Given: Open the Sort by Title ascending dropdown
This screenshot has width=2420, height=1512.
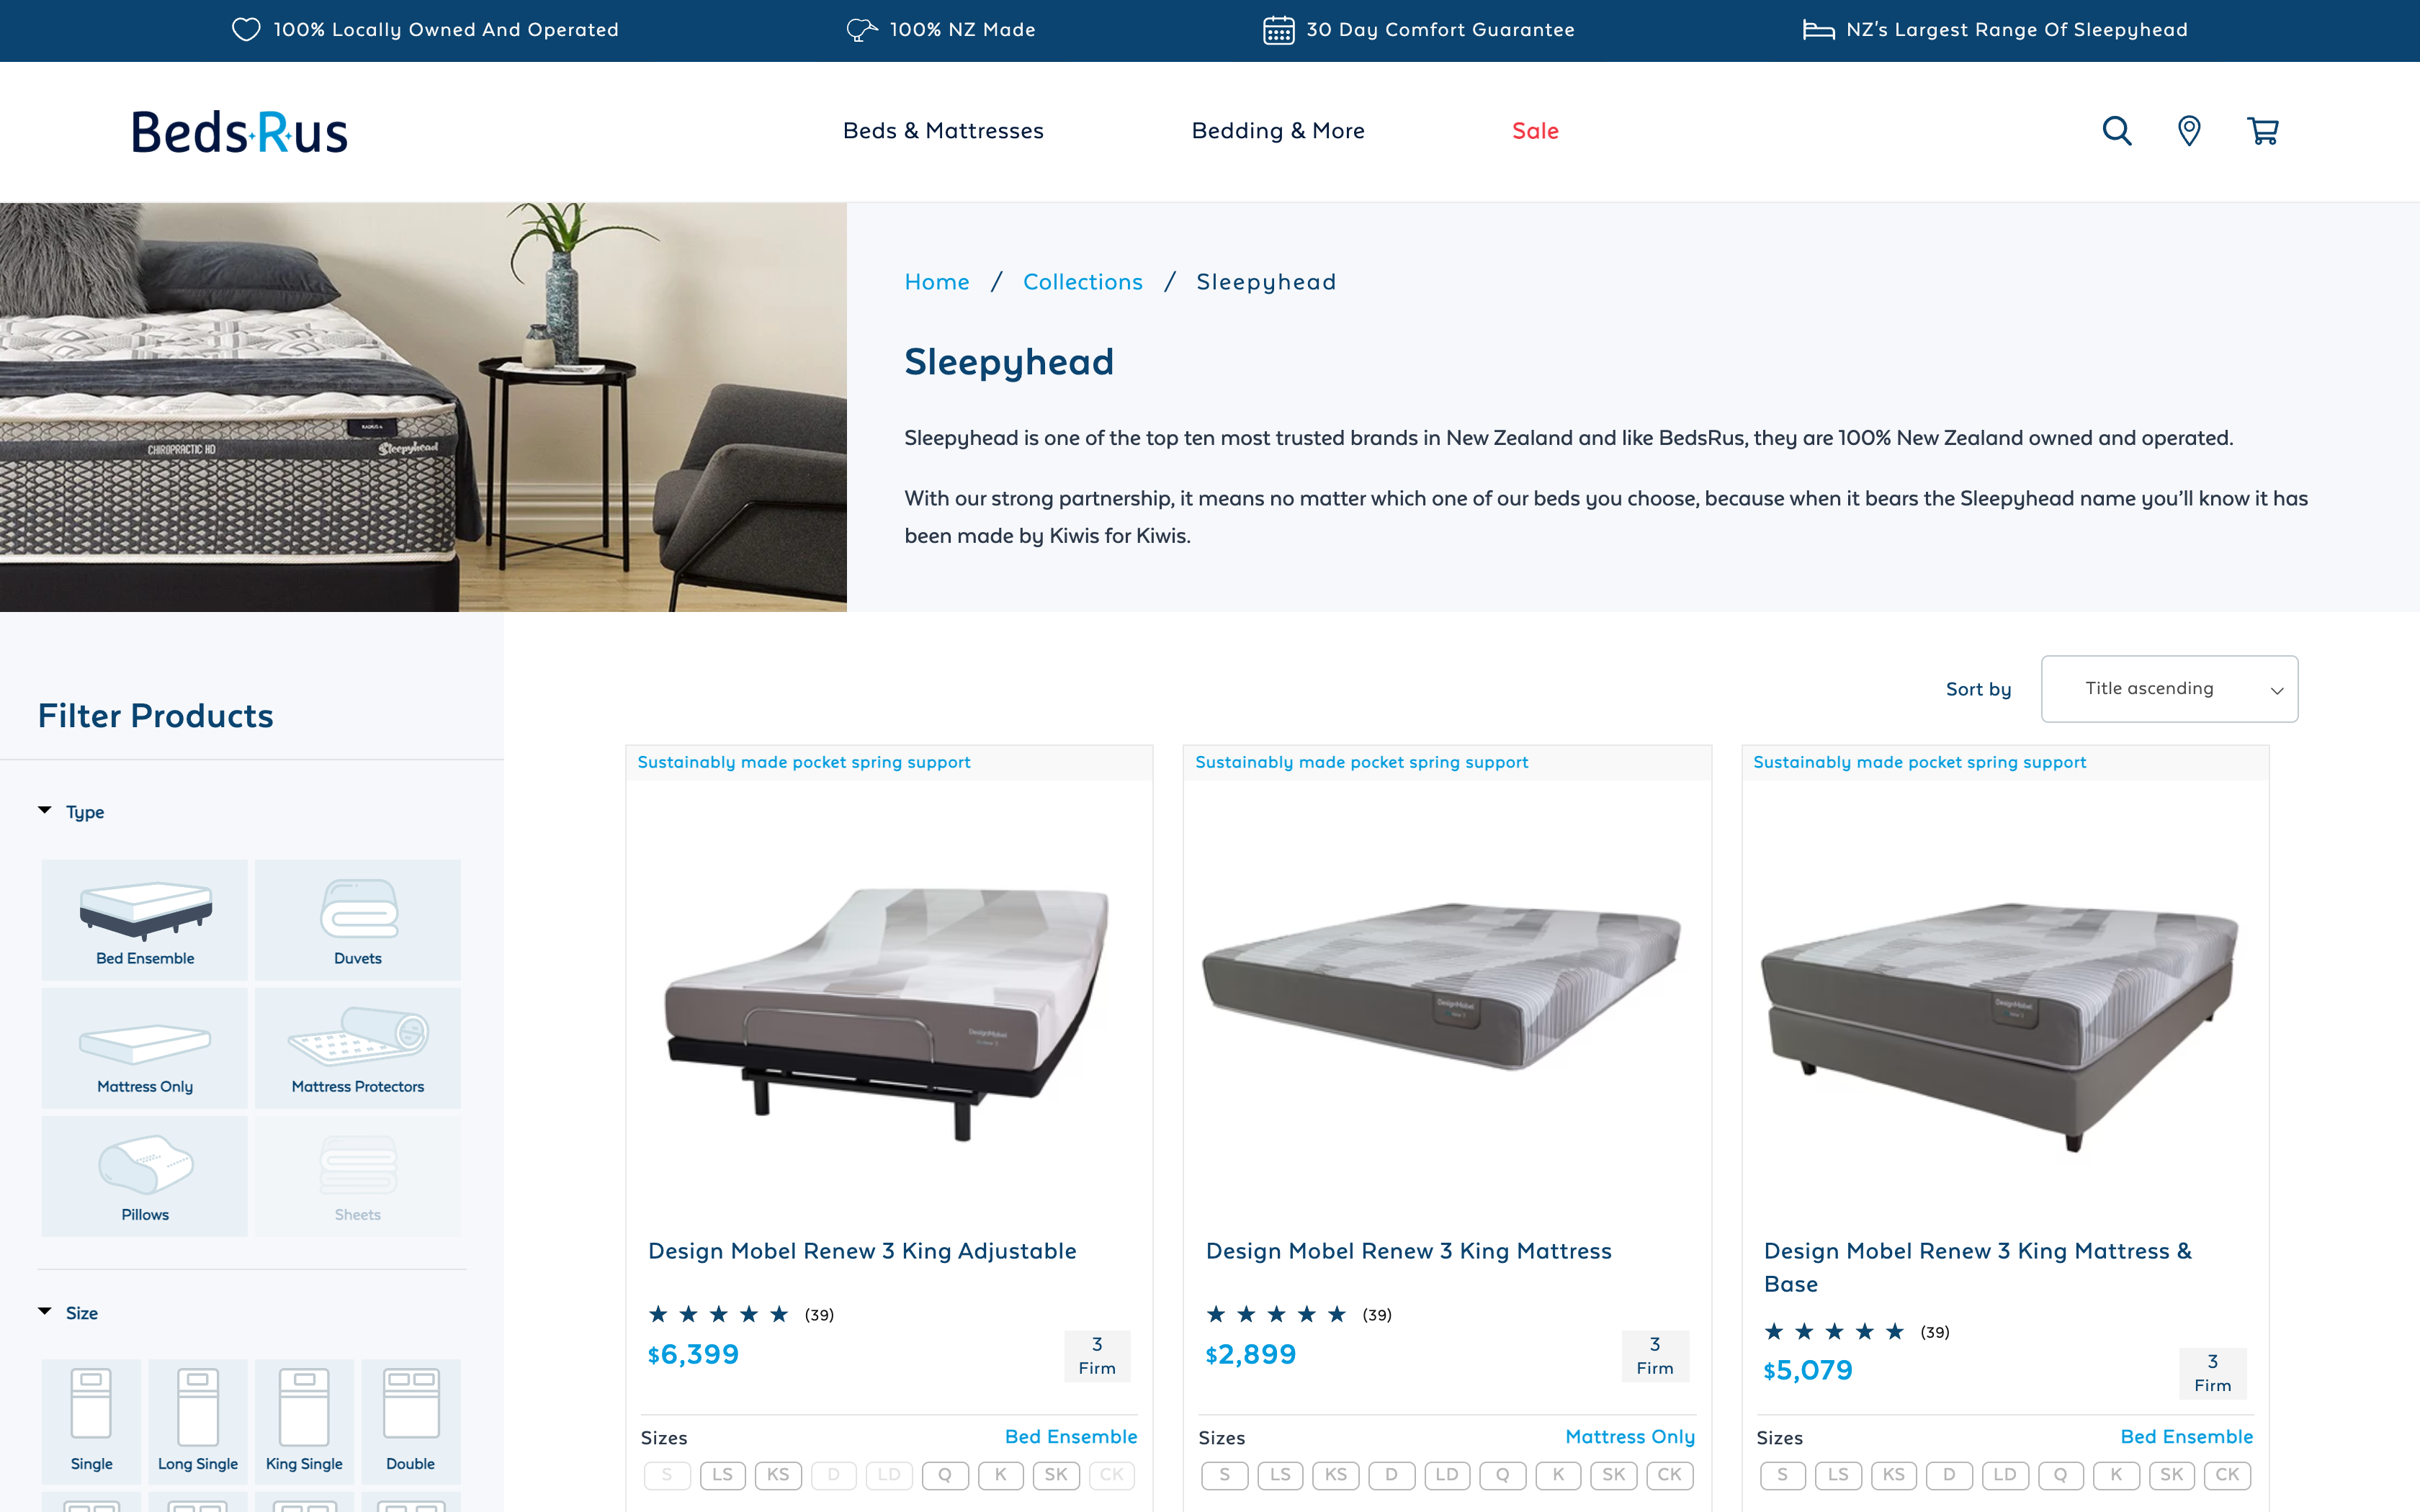Looking at the screenshot, I should click(x=2169, y=689).
